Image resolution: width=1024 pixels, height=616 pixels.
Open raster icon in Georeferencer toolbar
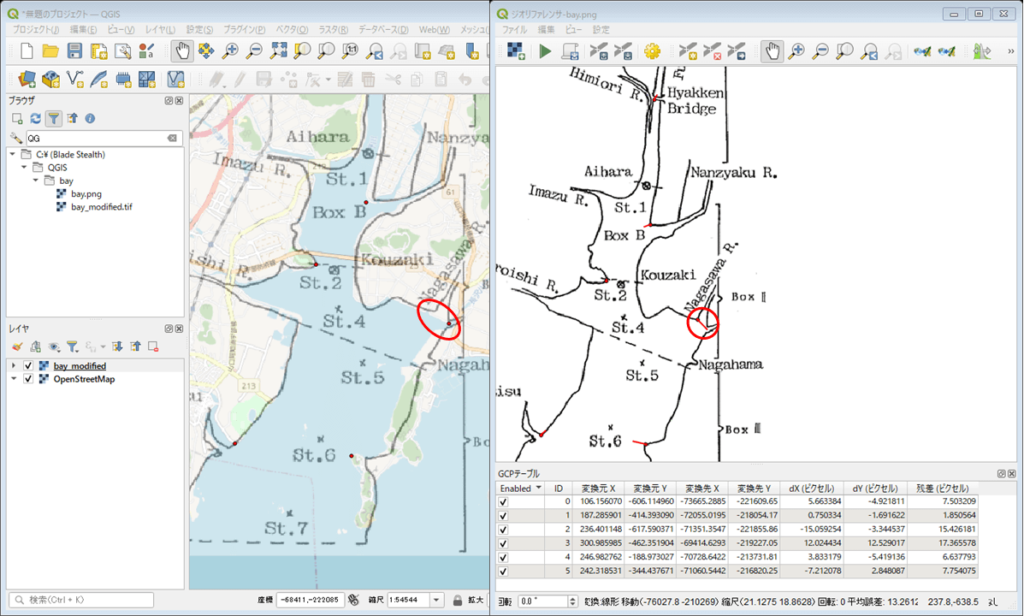[x=515, y=50]
